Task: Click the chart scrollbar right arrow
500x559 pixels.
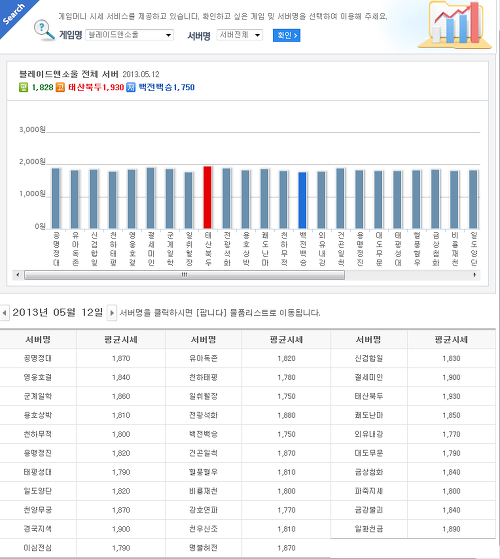Action: pos(475,275)
